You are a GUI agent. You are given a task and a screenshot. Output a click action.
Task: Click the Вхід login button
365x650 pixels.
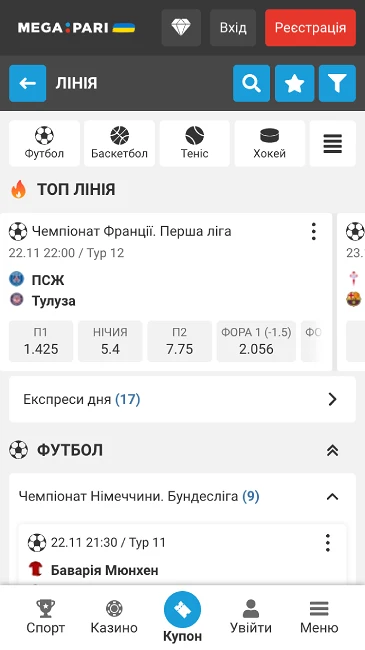tap(233, 28)
